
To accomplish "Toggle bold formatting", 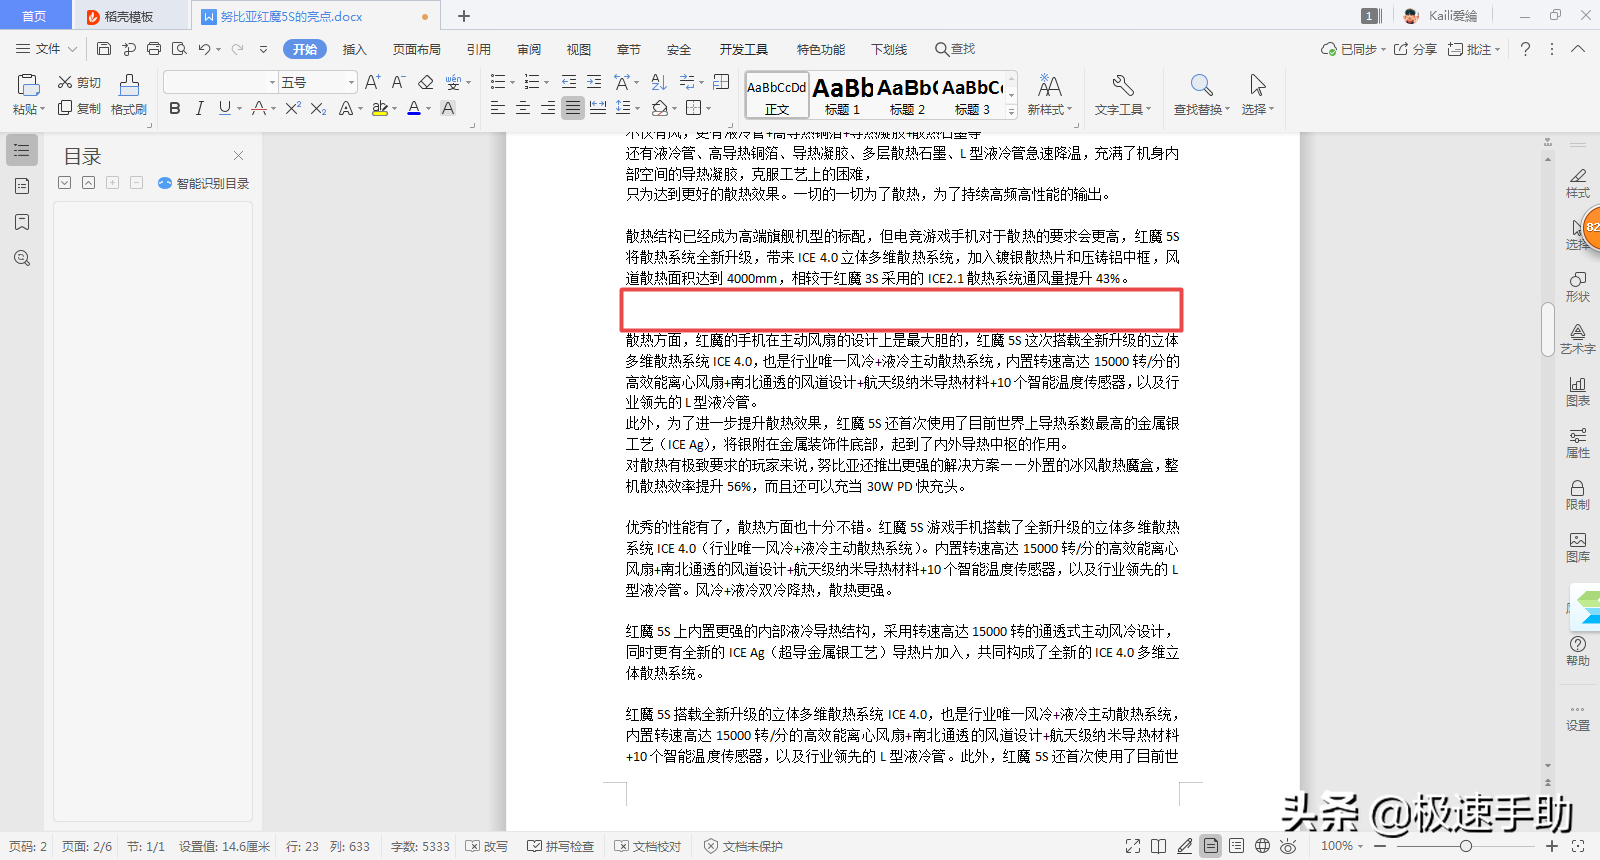I will click(175, 108).
